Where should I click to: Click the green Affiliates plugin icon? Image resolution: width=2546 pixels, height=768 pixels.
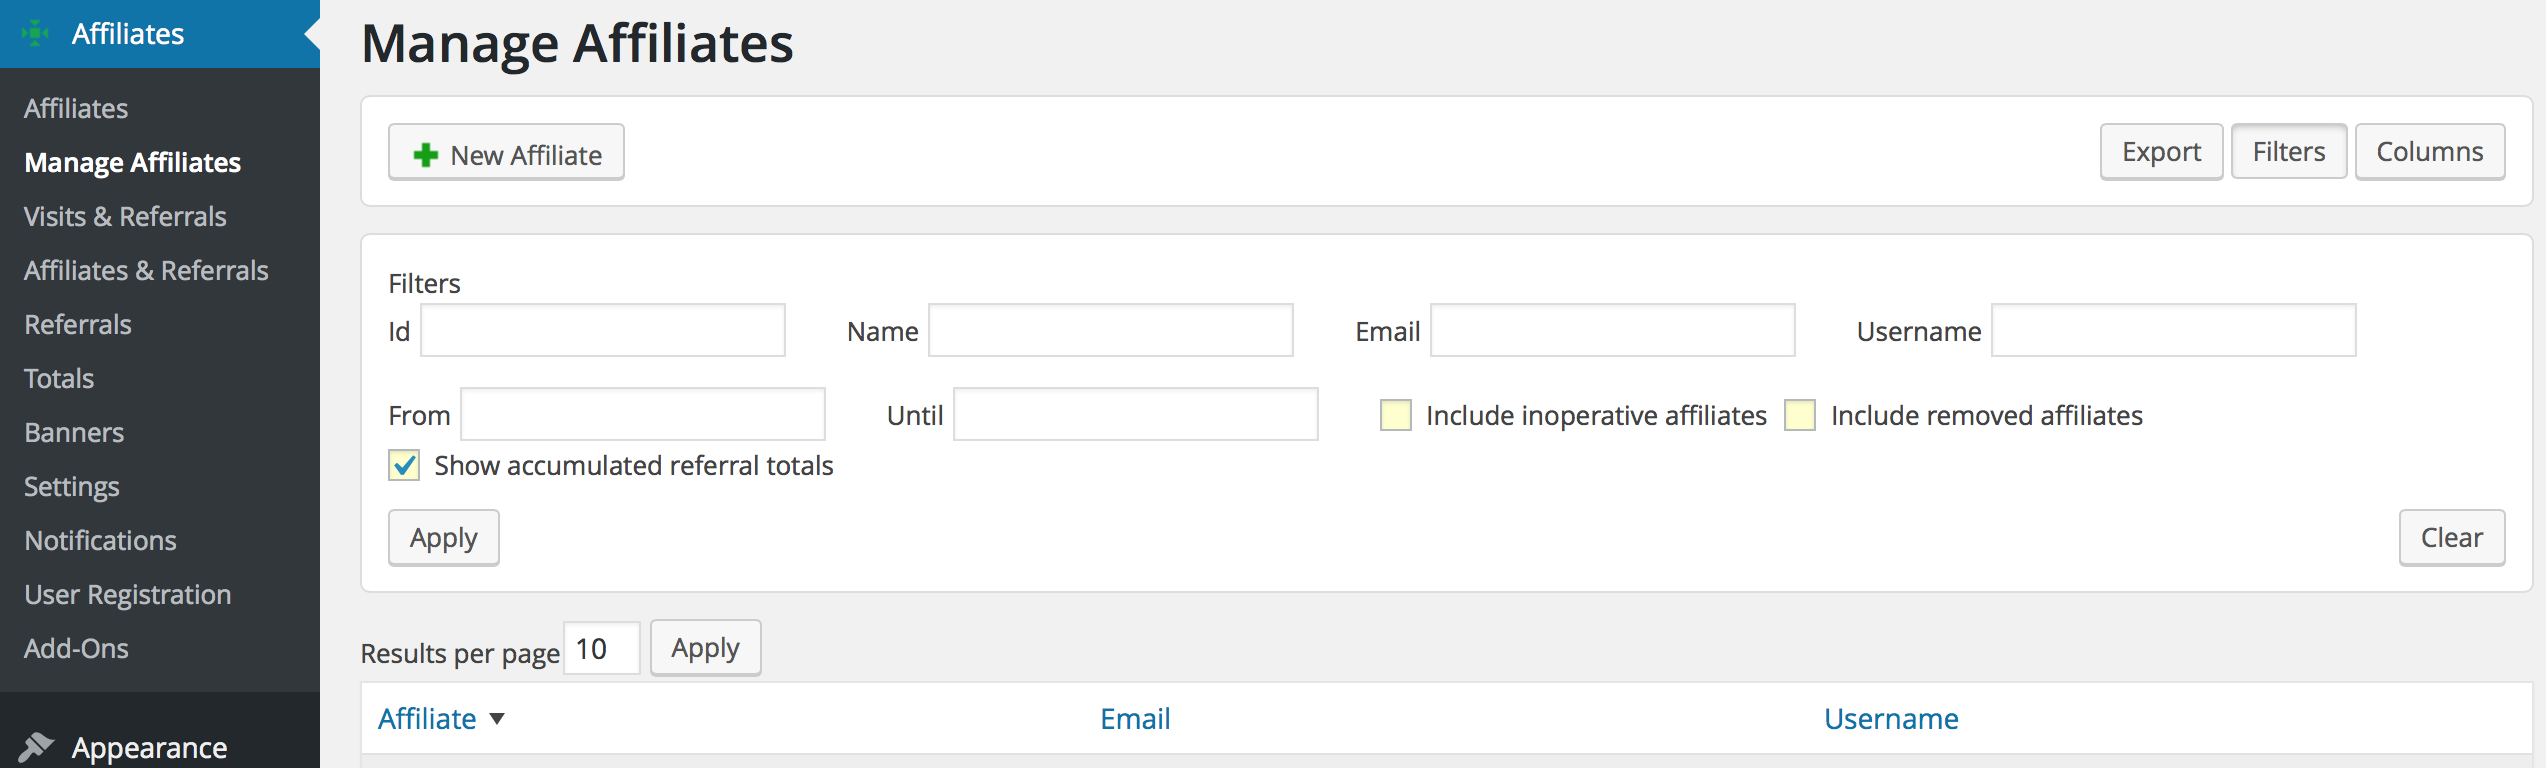35,34
